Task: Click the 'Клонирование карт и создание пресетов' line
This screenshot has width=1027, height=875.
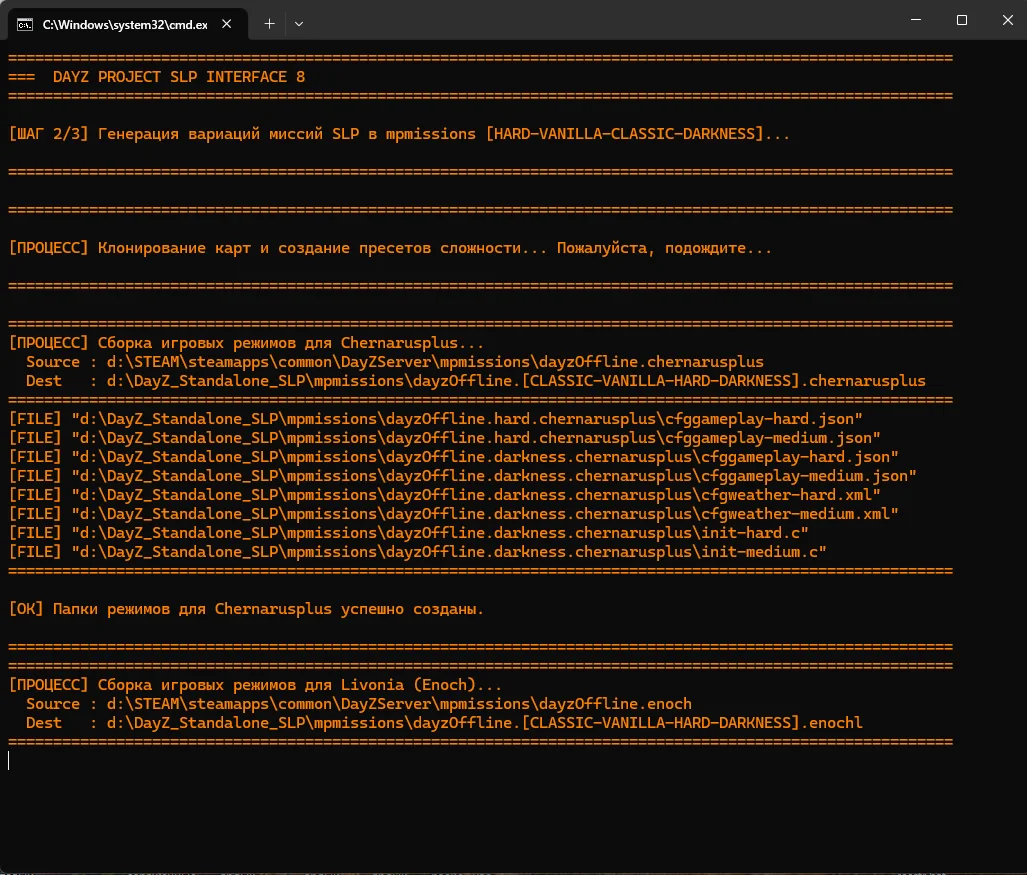Action: [x=390, y=248]
